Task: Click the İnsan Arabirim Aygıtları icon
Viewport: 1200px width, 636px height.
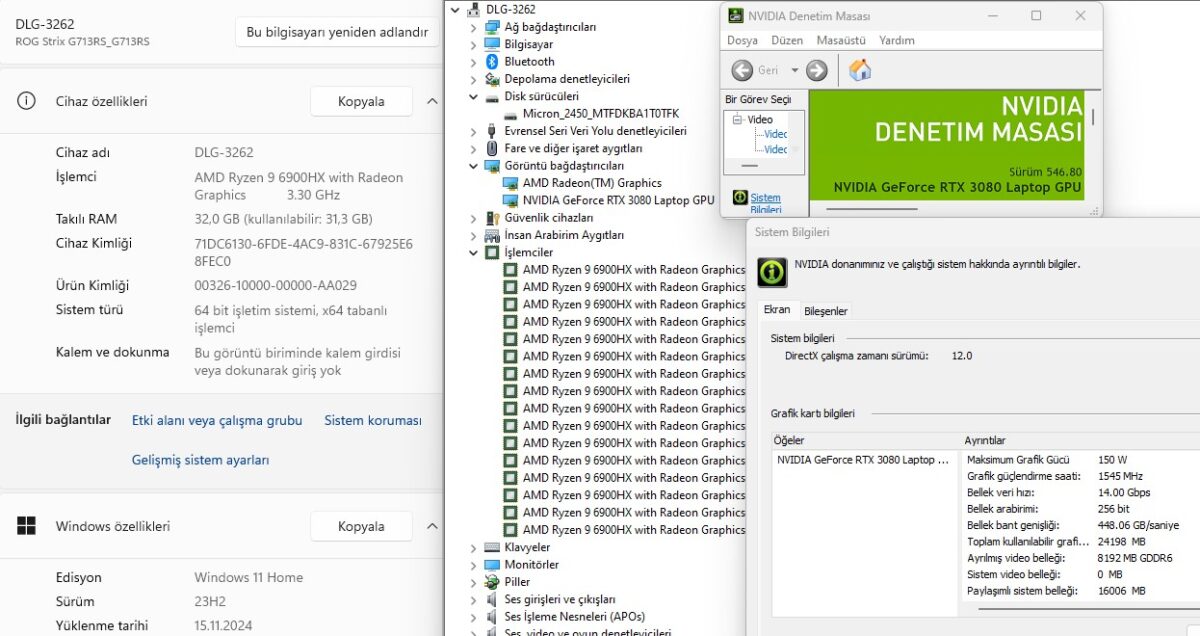Action: pos(492,235)
